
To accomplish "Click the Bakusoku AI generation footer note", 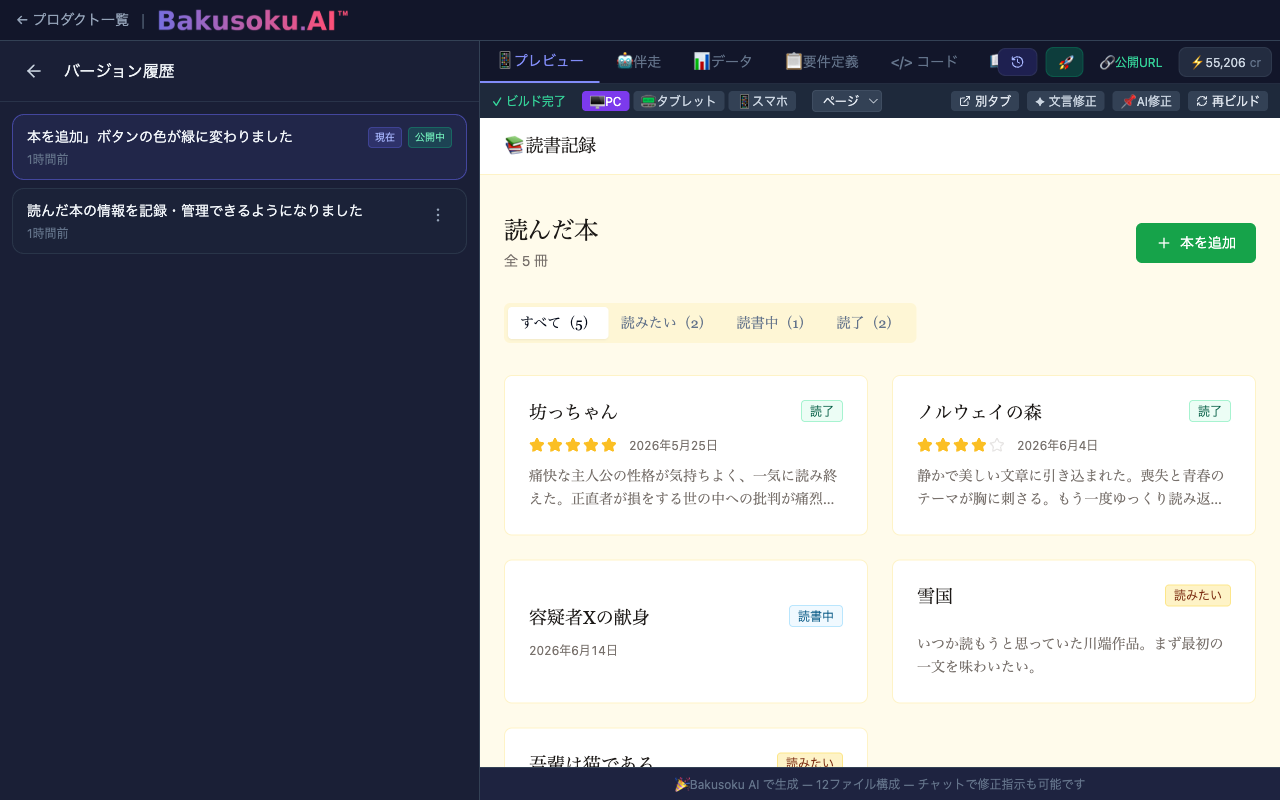I will click(x=880, y=784).
